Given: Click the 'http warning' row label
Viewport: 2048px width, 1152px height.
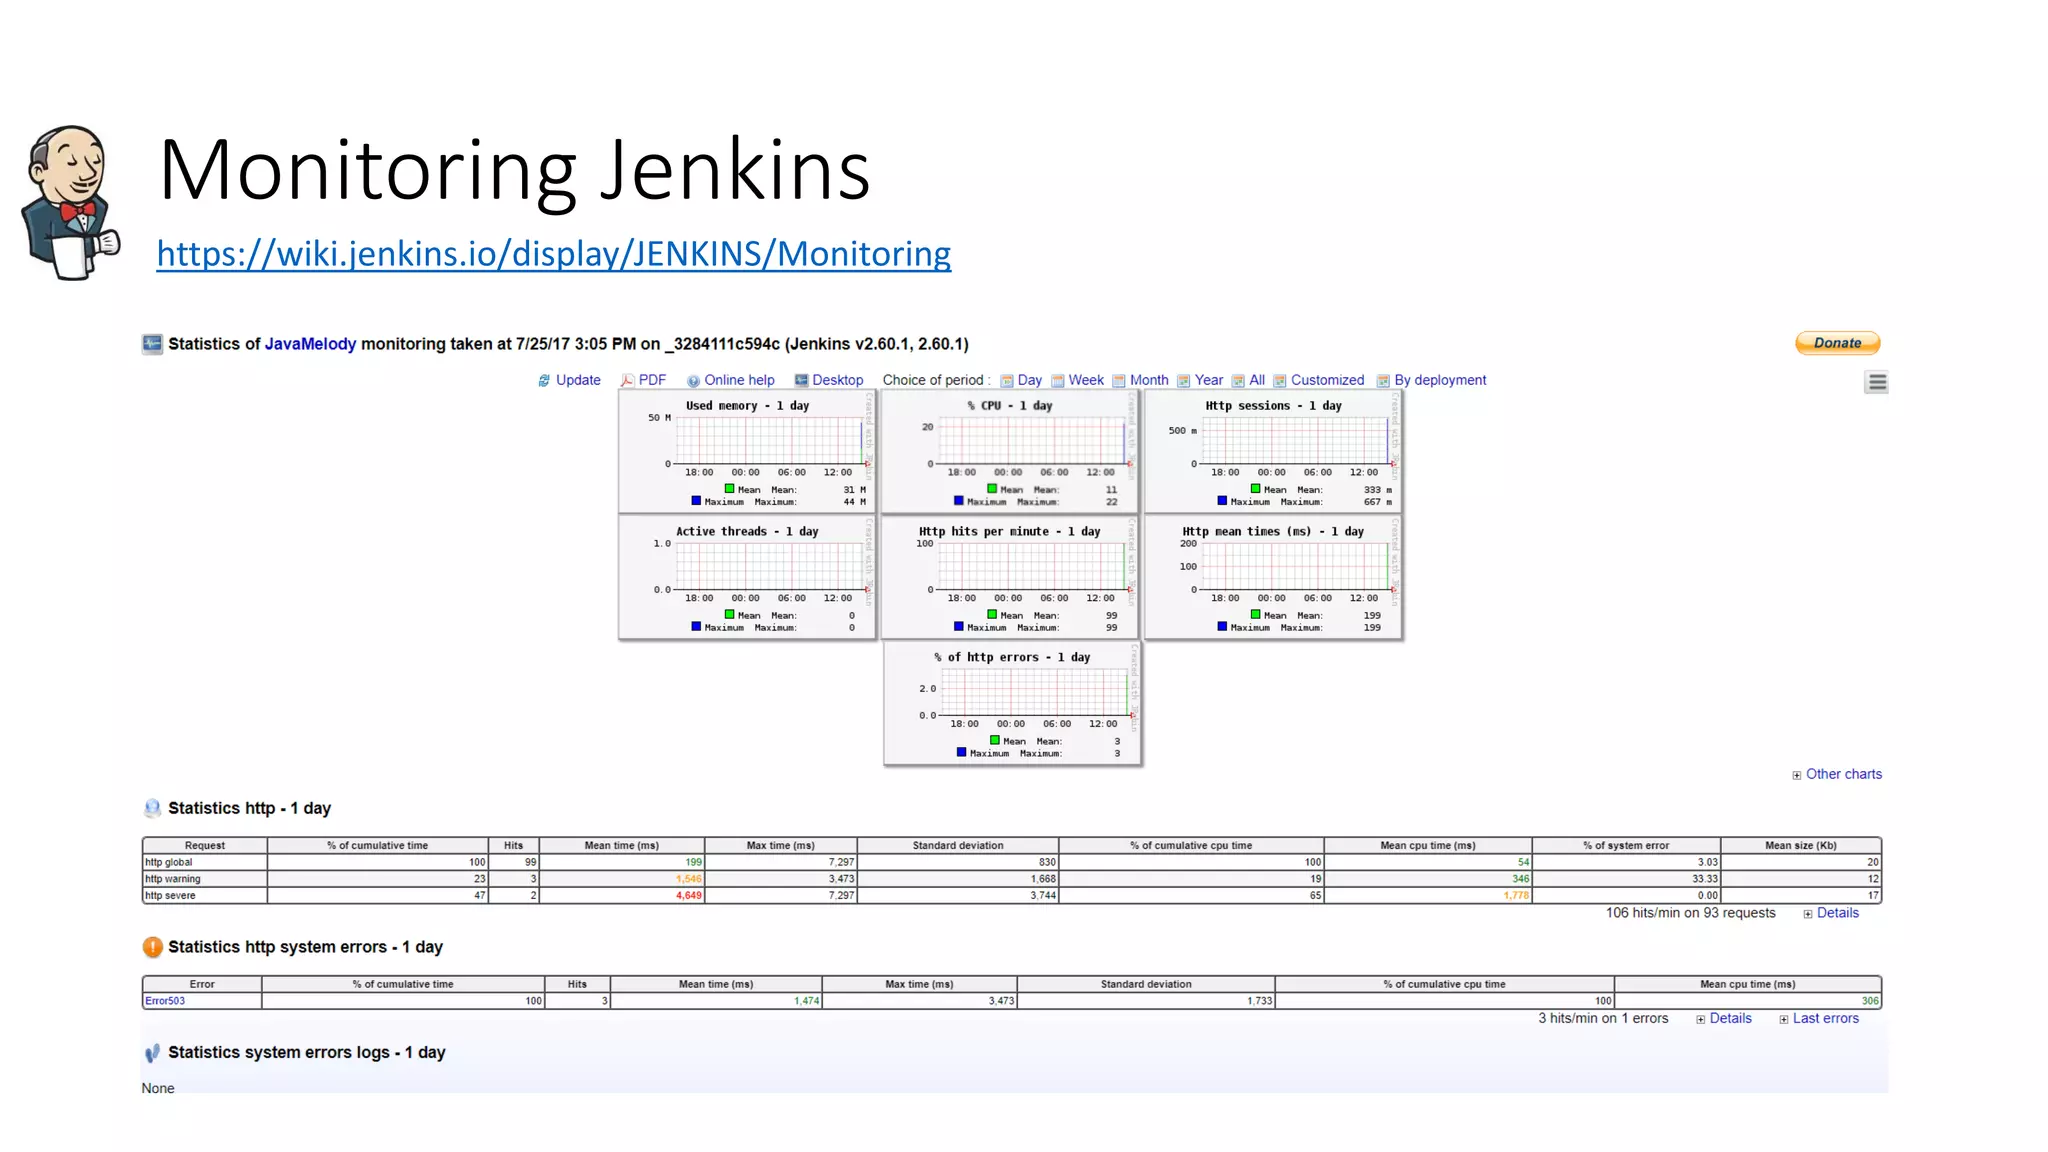Looking at the screenshot, I should 173,879.
